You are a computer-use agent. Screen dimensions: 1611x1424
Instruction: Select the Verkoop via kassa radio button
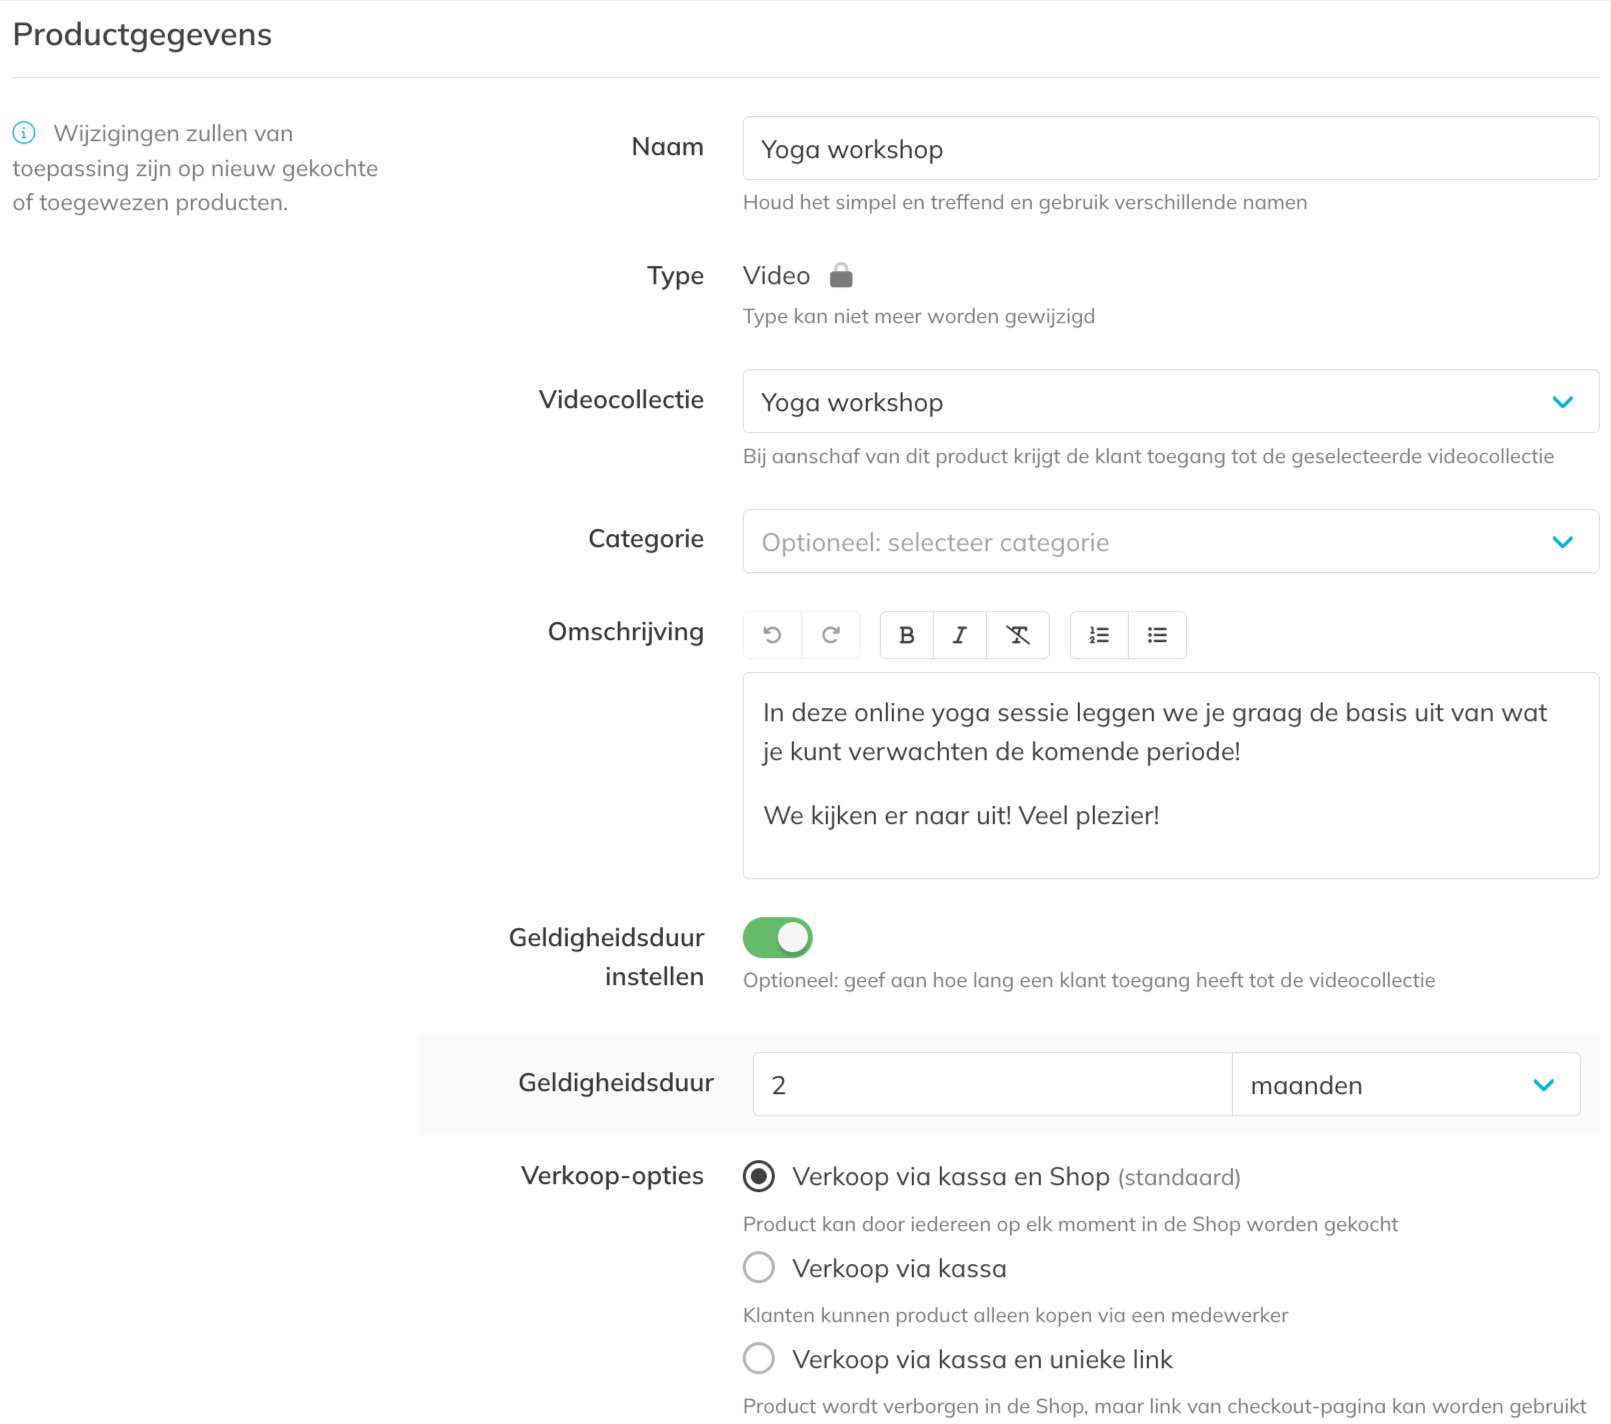(x=759, y=1268)
